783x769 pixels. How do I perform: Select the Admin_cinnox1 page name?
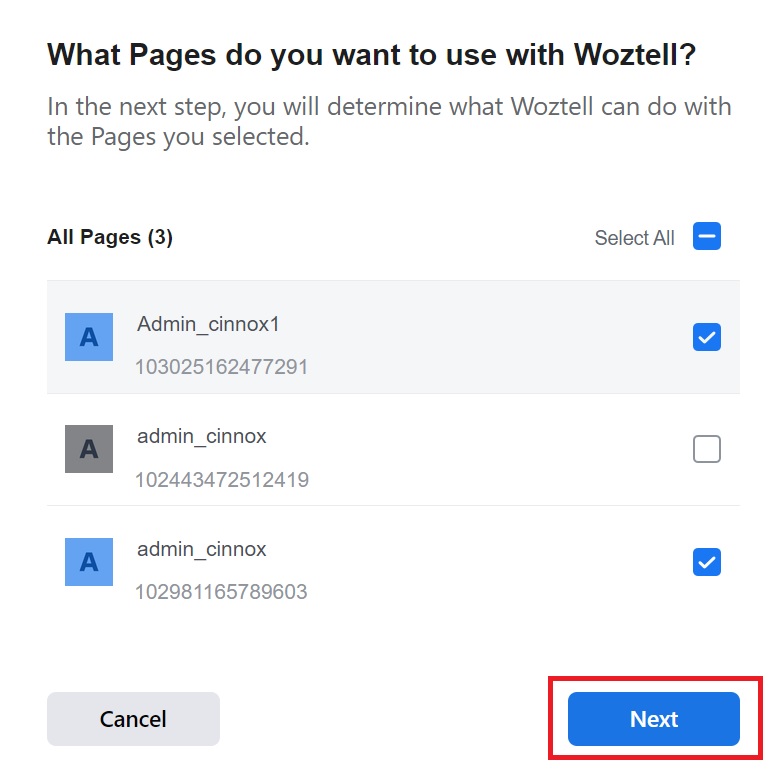click(x=208, y=324)
